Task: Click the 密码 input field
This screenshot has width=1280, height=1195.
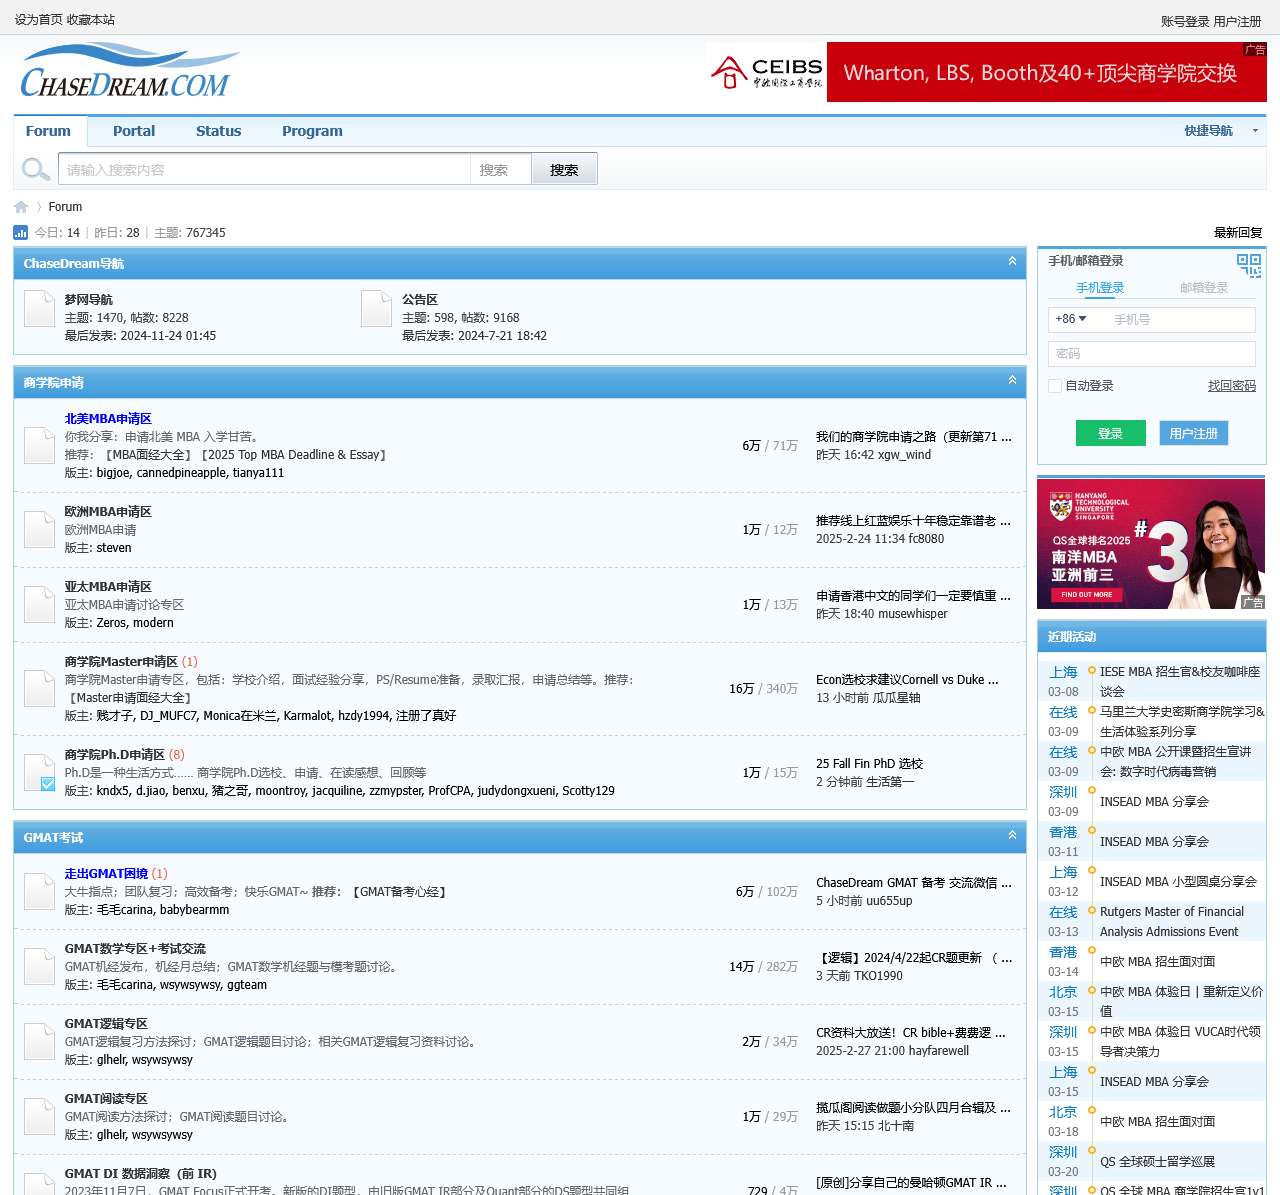Action: click(x=1152, y=354)
